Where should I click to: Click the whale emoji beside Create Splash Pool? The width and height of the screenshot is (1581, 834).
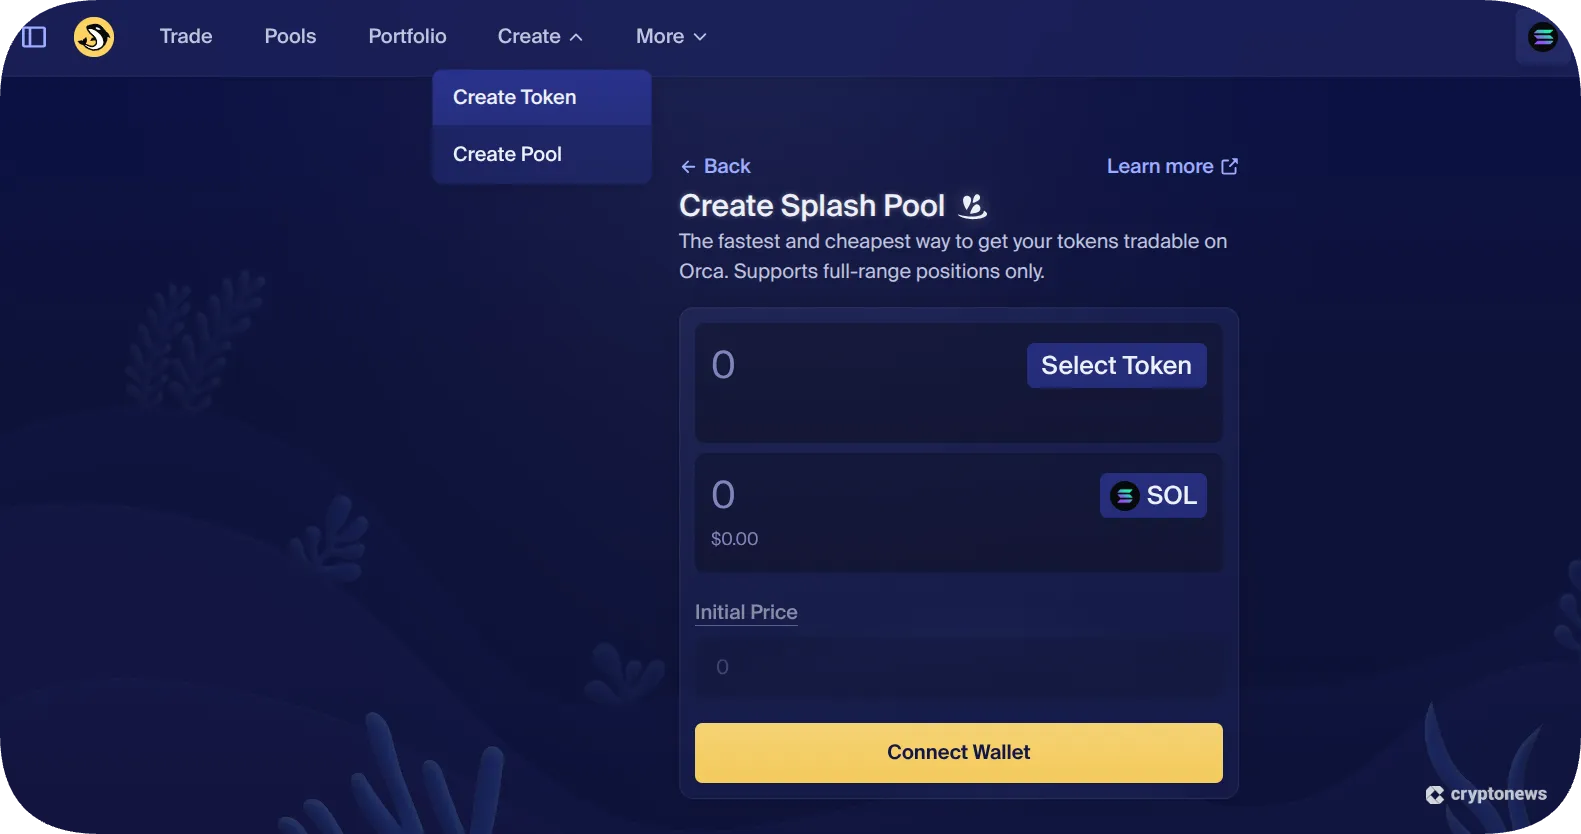(972, 206)
